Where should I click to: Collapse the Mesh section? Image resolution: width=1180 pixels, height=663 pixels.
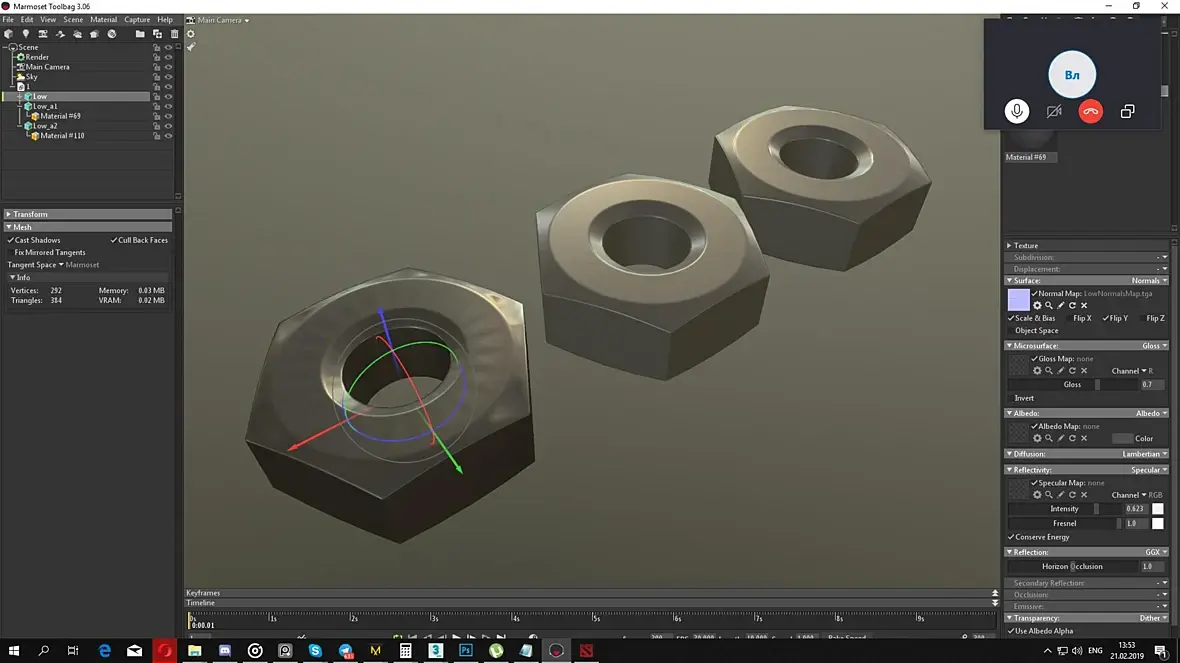pos(87,227)
